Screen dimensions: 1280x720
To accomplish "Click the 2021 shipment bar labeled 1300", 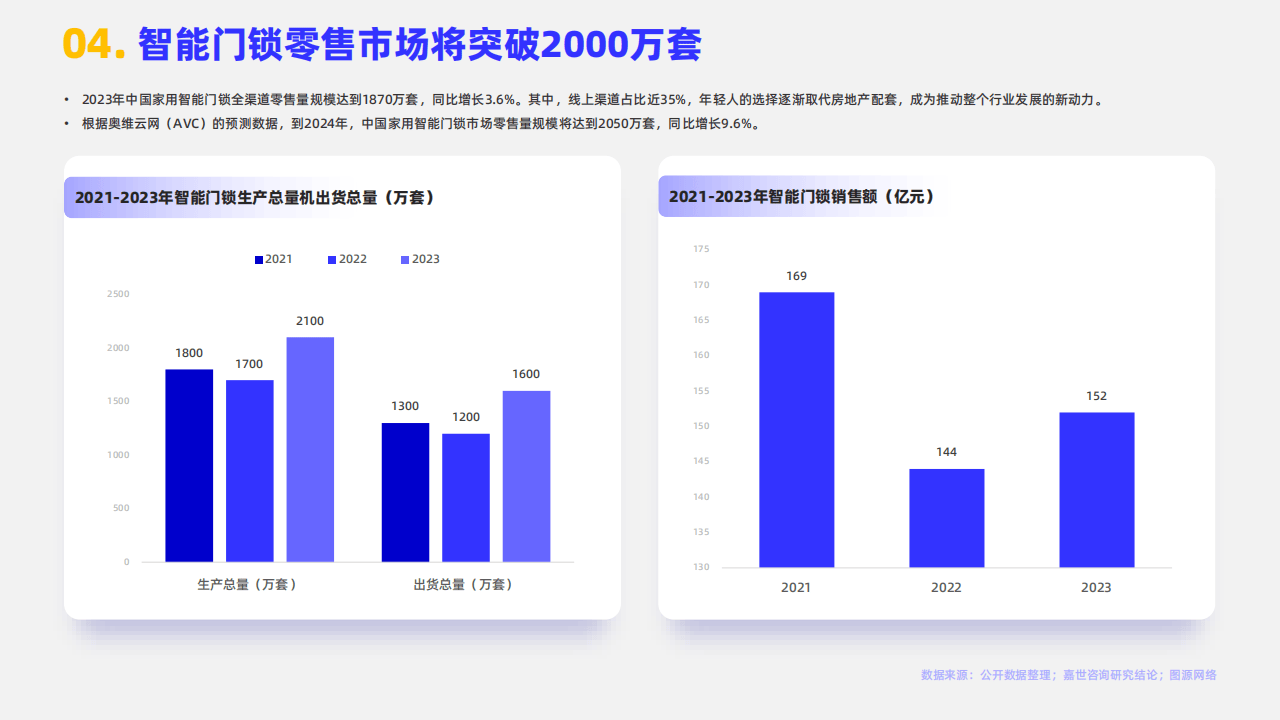I will pyautogui.click(x=405, y=492).
